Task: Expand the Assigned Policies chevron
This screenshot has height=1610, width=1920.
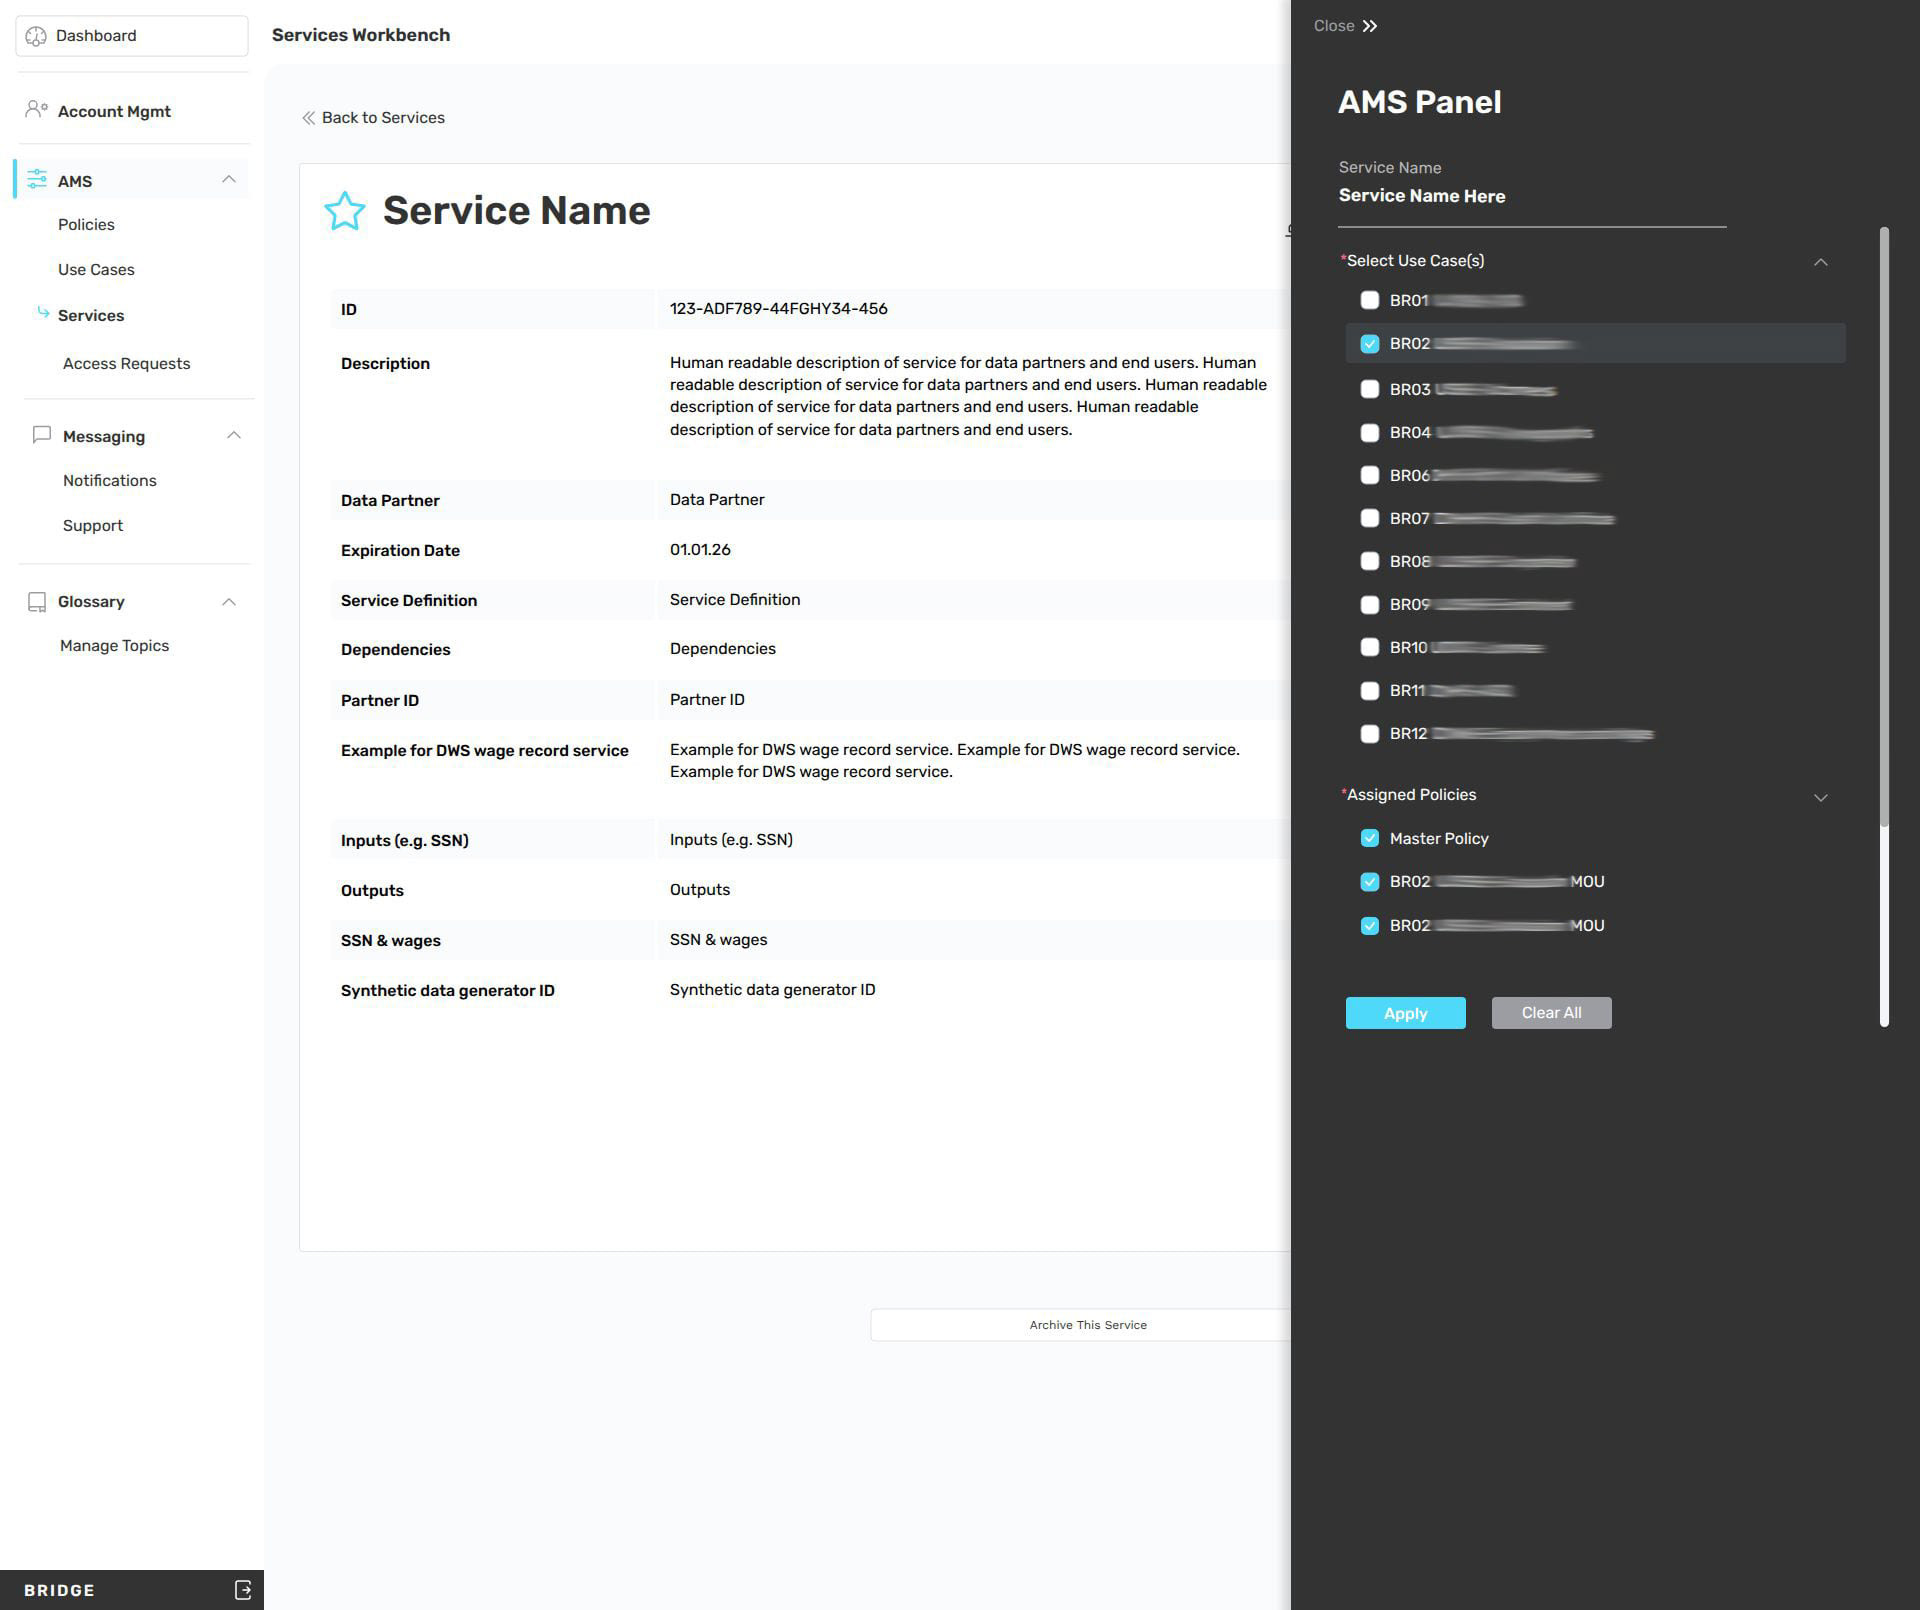Action: [1820, 797]
